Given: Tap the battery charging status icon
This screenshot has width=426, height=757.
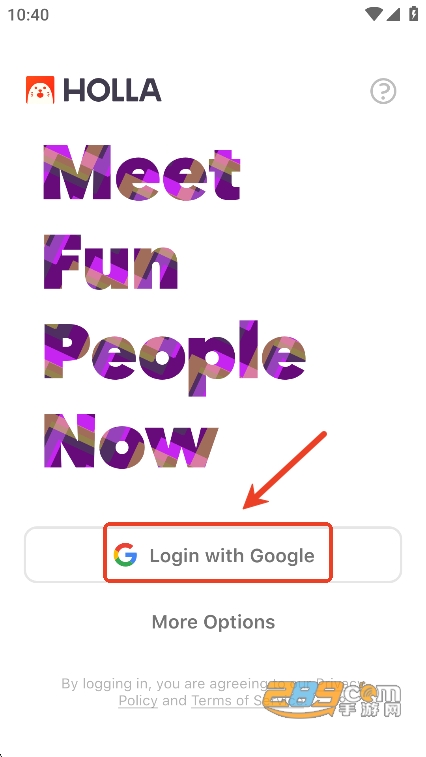Looking at the screenshot, I should click(413, 14).
